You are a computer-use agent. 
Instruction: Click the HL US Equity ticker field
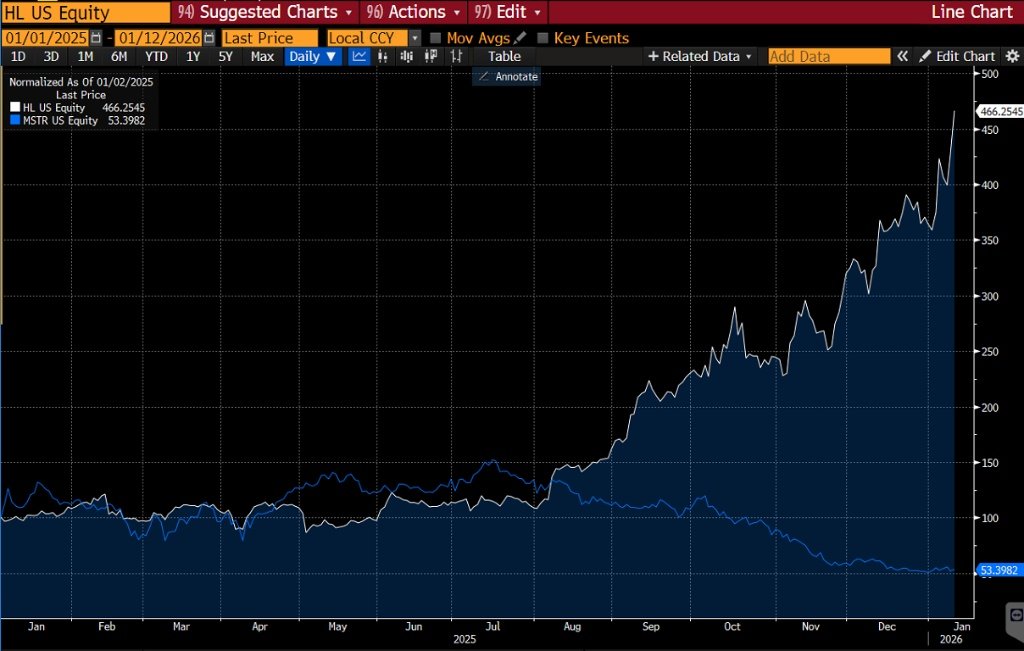[x=85, y=12]
